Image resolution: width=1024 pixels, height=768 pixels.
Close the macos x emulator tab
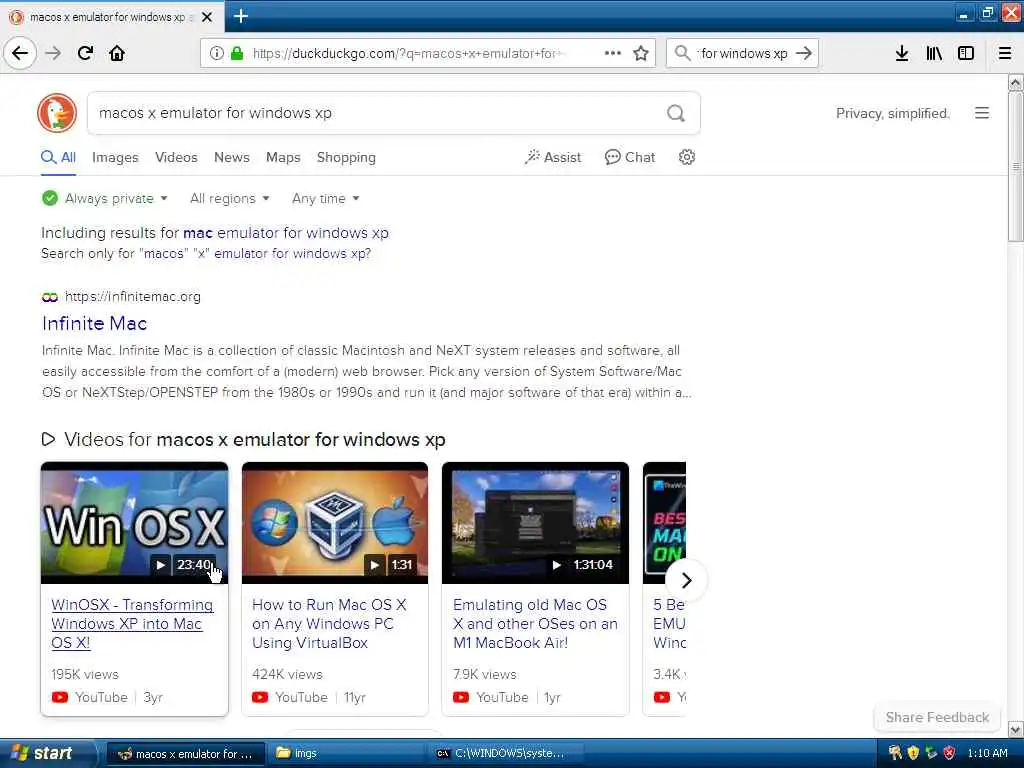(207, 17)
